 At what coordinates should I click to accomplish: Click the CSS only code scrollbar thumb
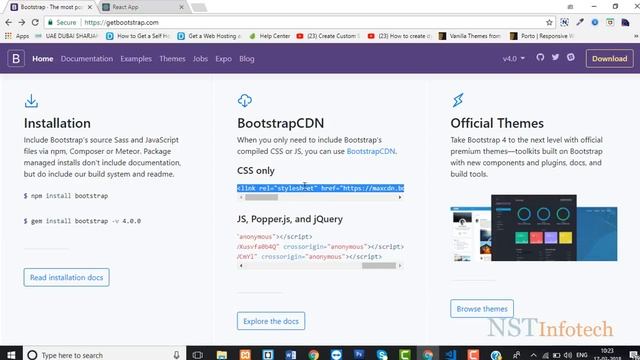pos(261,197)
